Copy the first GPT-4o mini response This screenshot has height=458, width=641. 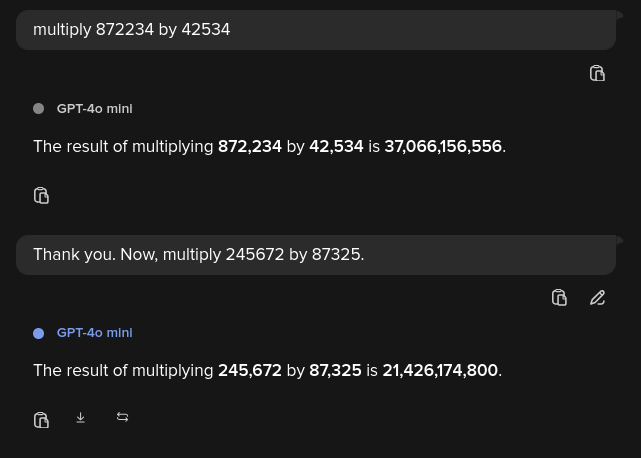[41, 196]
